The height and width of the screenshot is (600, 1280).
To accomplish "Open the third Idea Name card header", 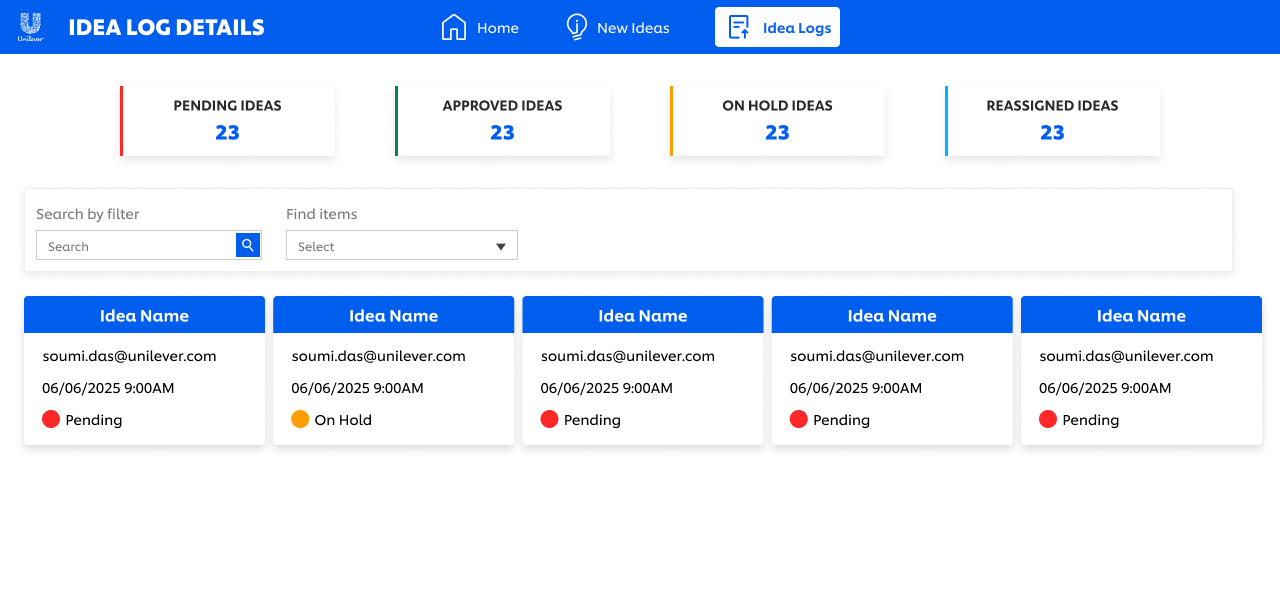I will (643, 315).
